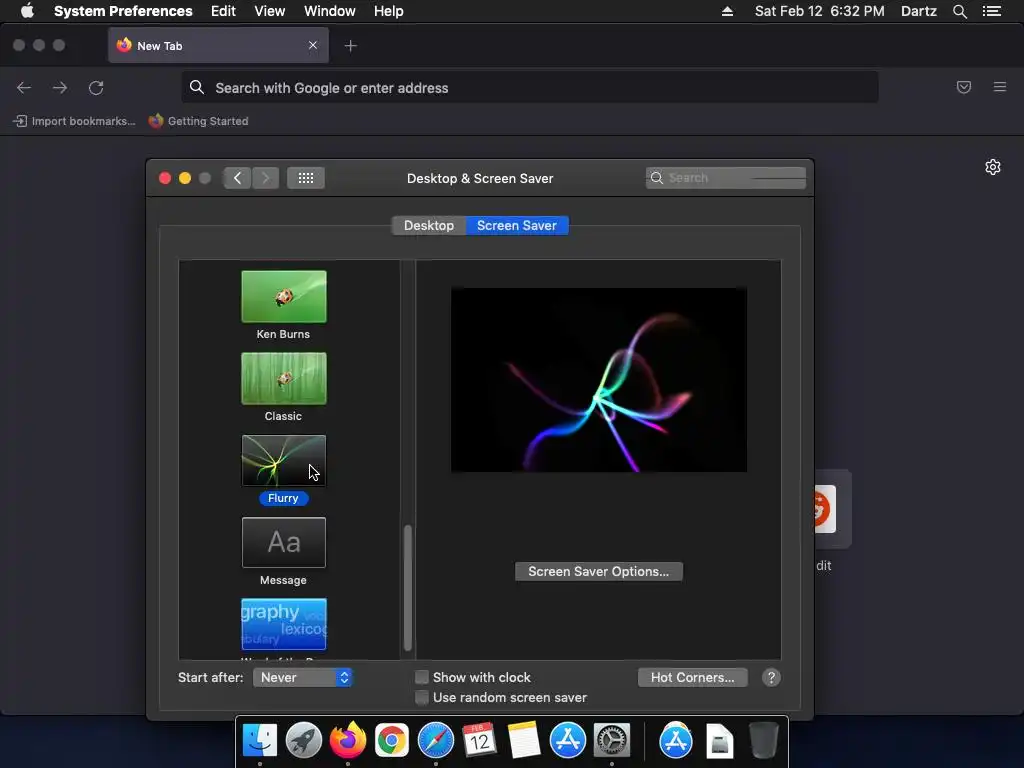Image resolution: width=1024 pixels, height=768 pixels.
Task: Show all preferences grid button
Action: (306, 178)
